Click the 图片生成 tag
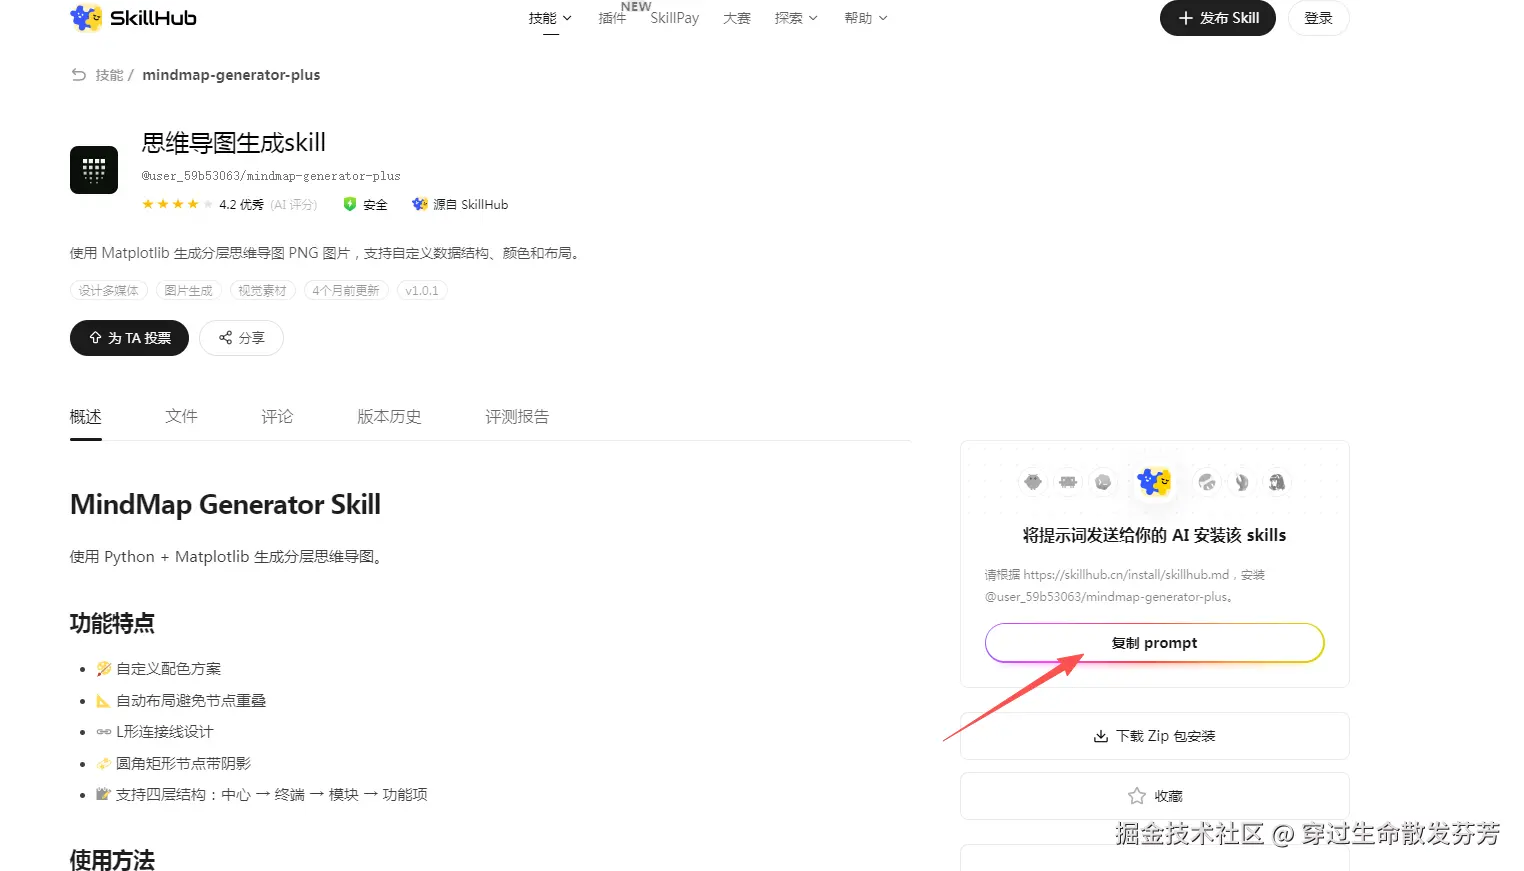Image resolution: width=1524 pixels, height=871 pixels. [x=189, y=291]
